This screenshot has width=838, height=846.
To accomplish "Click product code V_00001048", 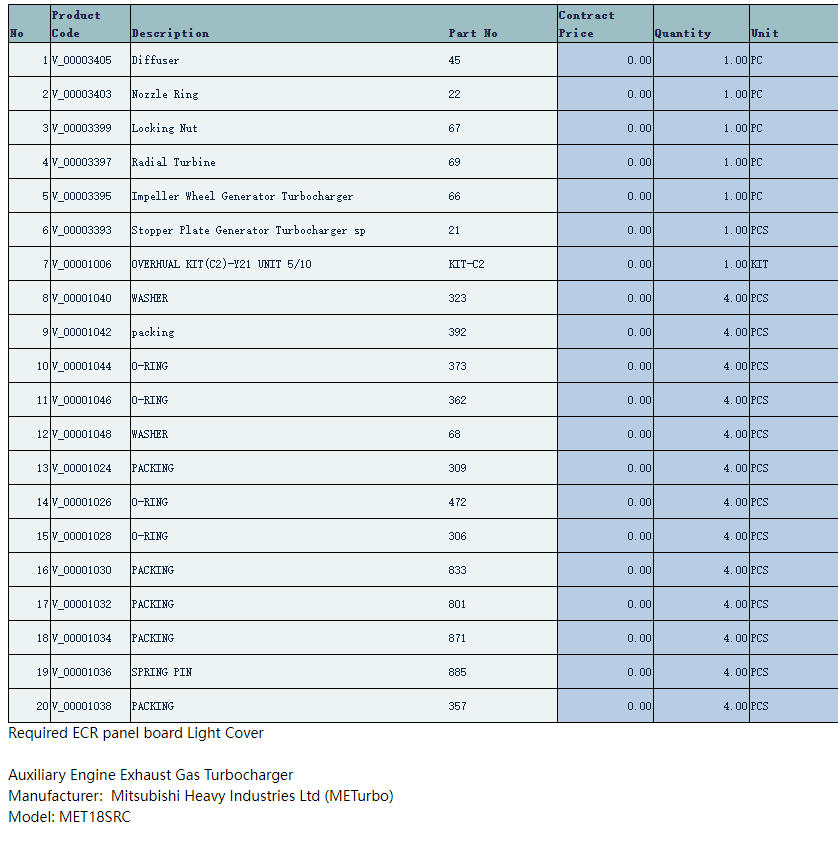I will pyautogui.click(x=82, y=434).
